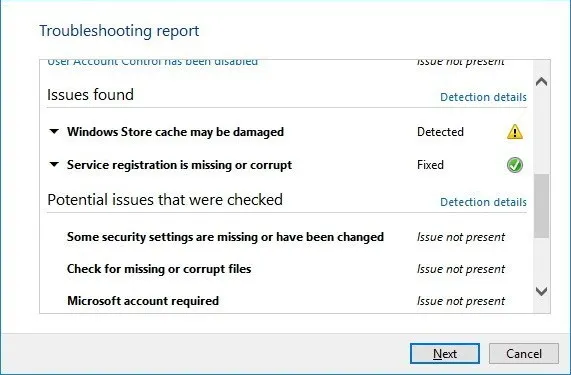
Task: Click the 'Detected' status text
Action: (440, 132)
